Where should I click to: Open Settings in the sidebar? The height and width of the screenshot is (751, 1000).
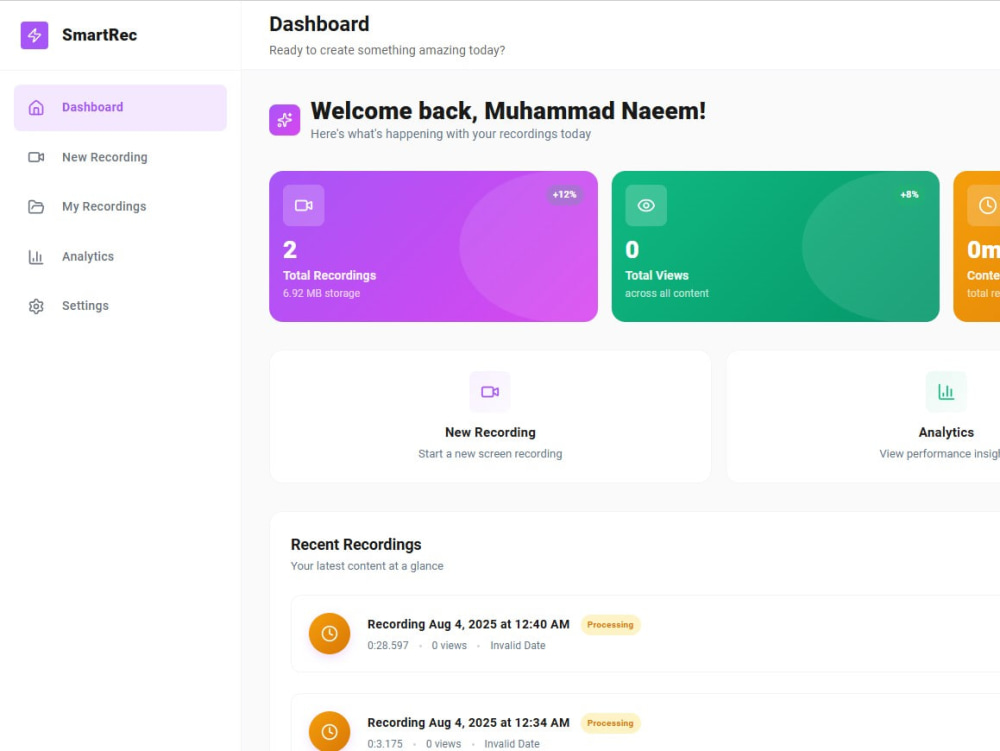click(x=121, y=306)
